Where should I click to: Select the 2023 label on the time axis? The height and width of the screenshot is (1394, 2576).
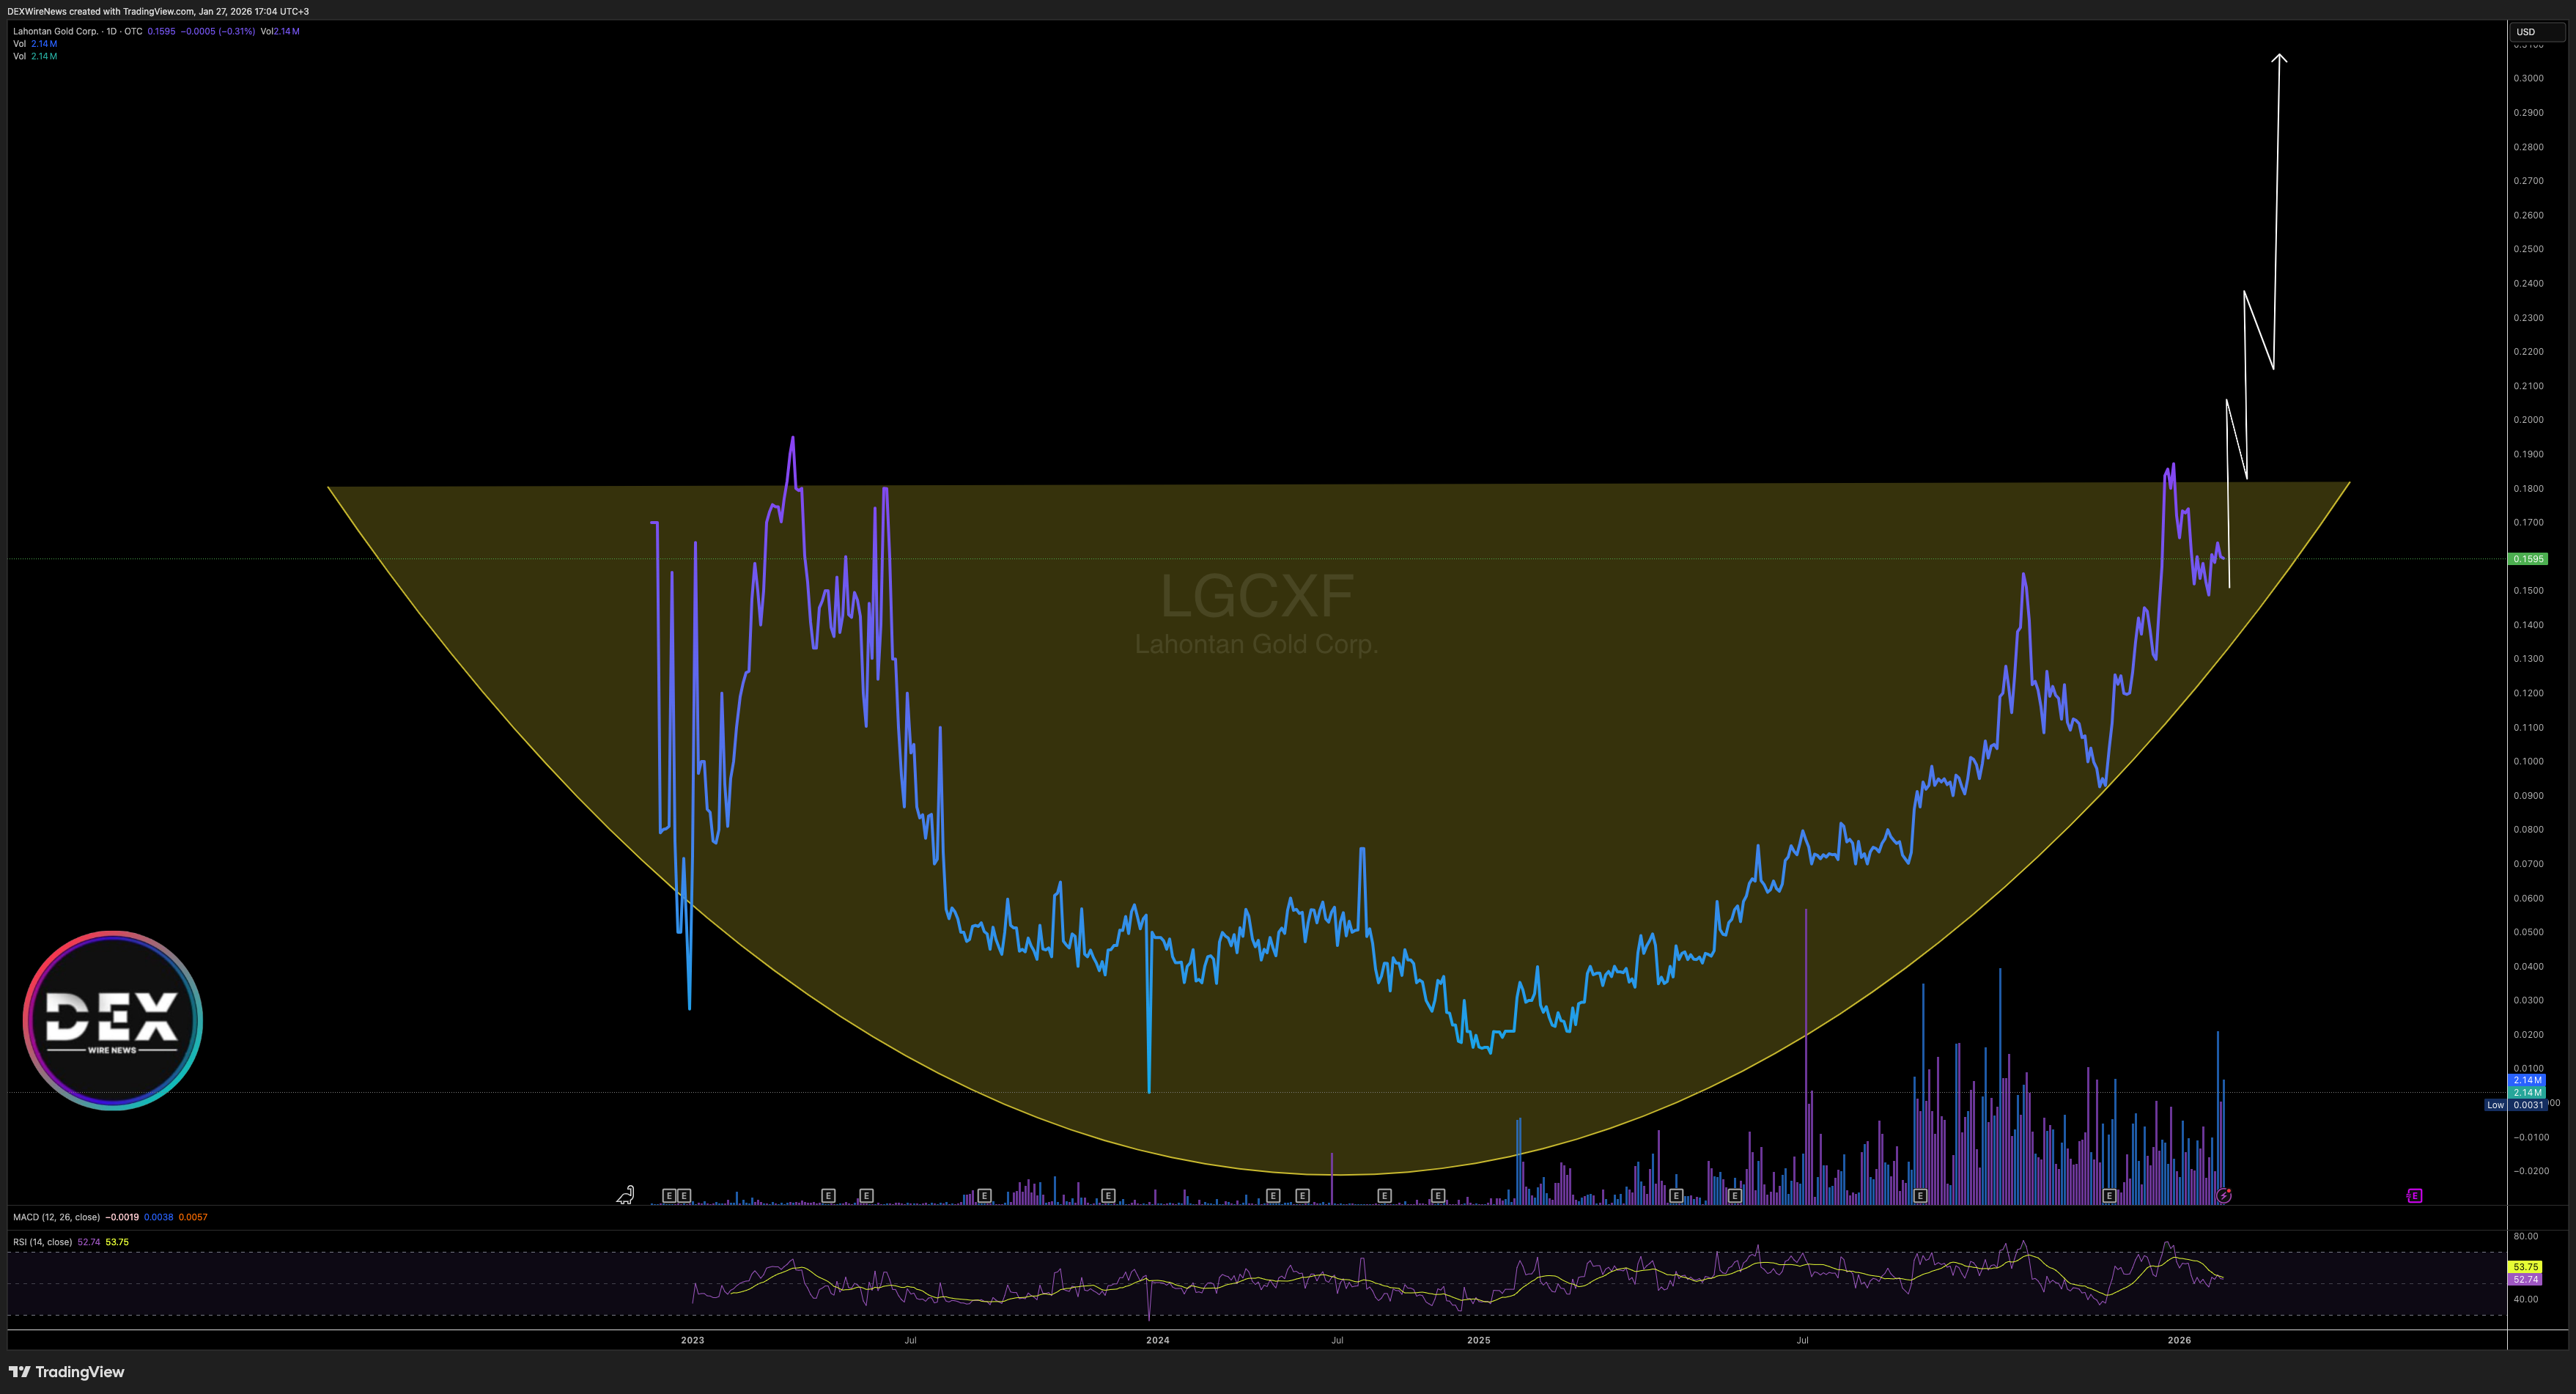692,1340
